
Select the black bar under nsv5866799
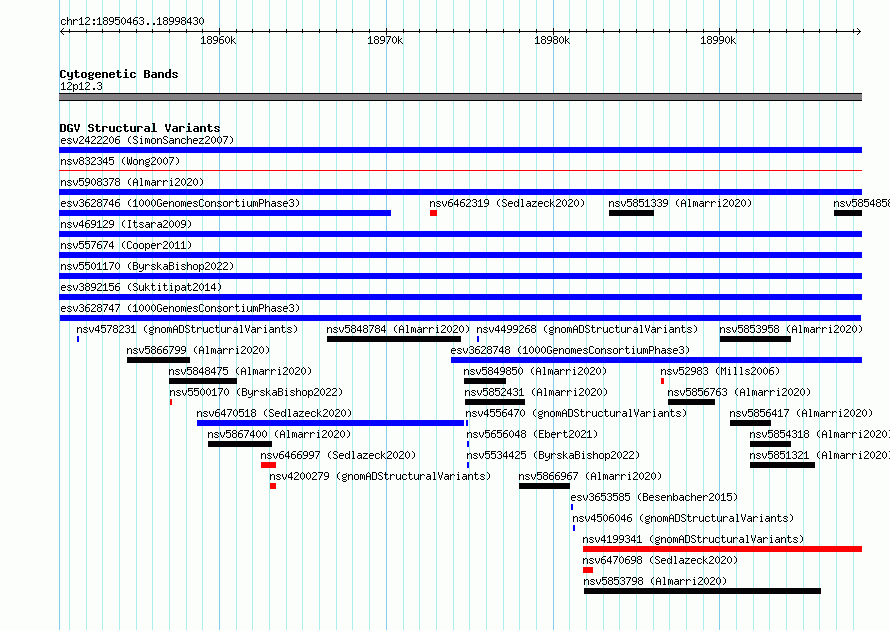[158, 360]
